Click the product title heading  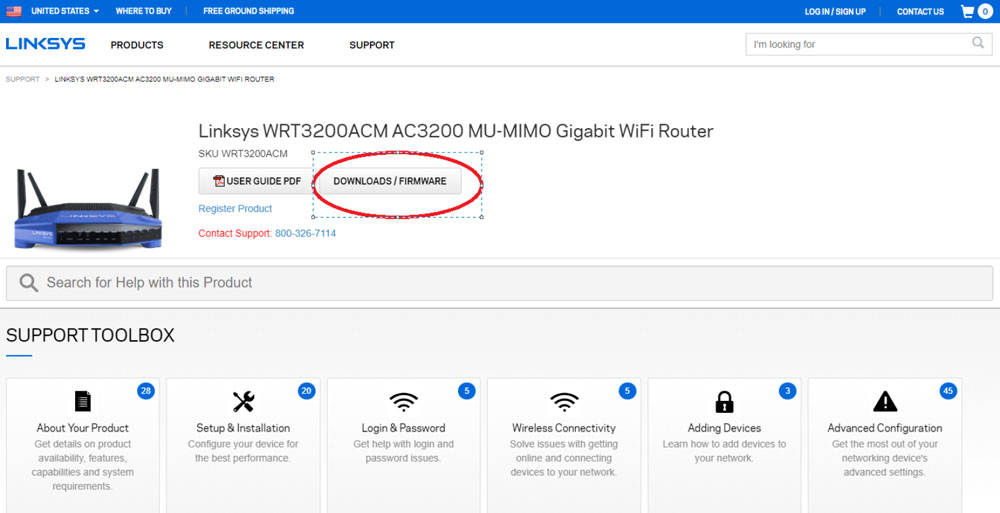[456, 131]
